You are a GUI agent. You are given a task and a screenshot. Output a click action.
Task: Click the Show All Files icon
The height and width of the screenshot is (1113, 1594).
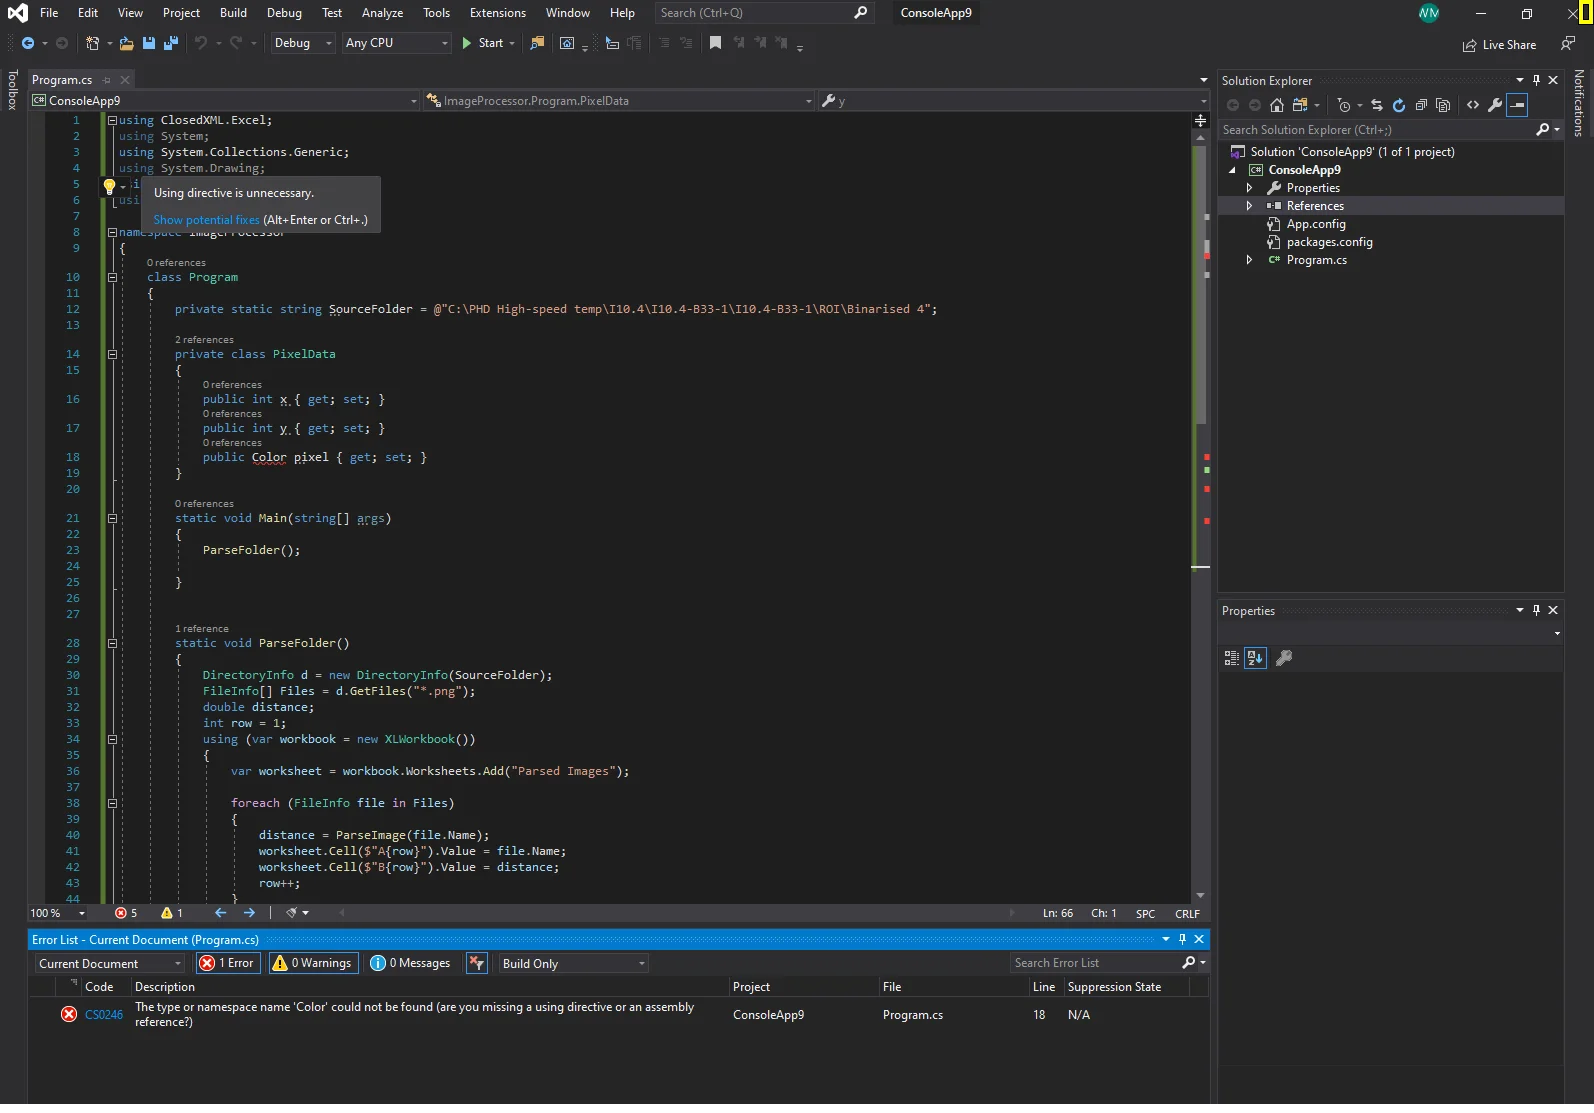1443,105
